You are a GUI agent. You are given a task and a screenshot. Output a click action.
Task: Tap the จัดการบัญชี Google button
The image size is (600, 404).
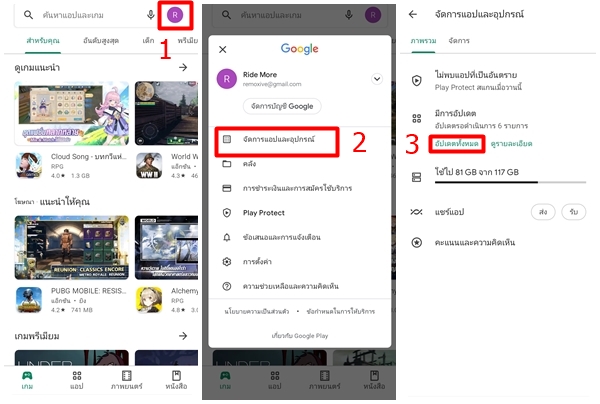click(282, 106)
